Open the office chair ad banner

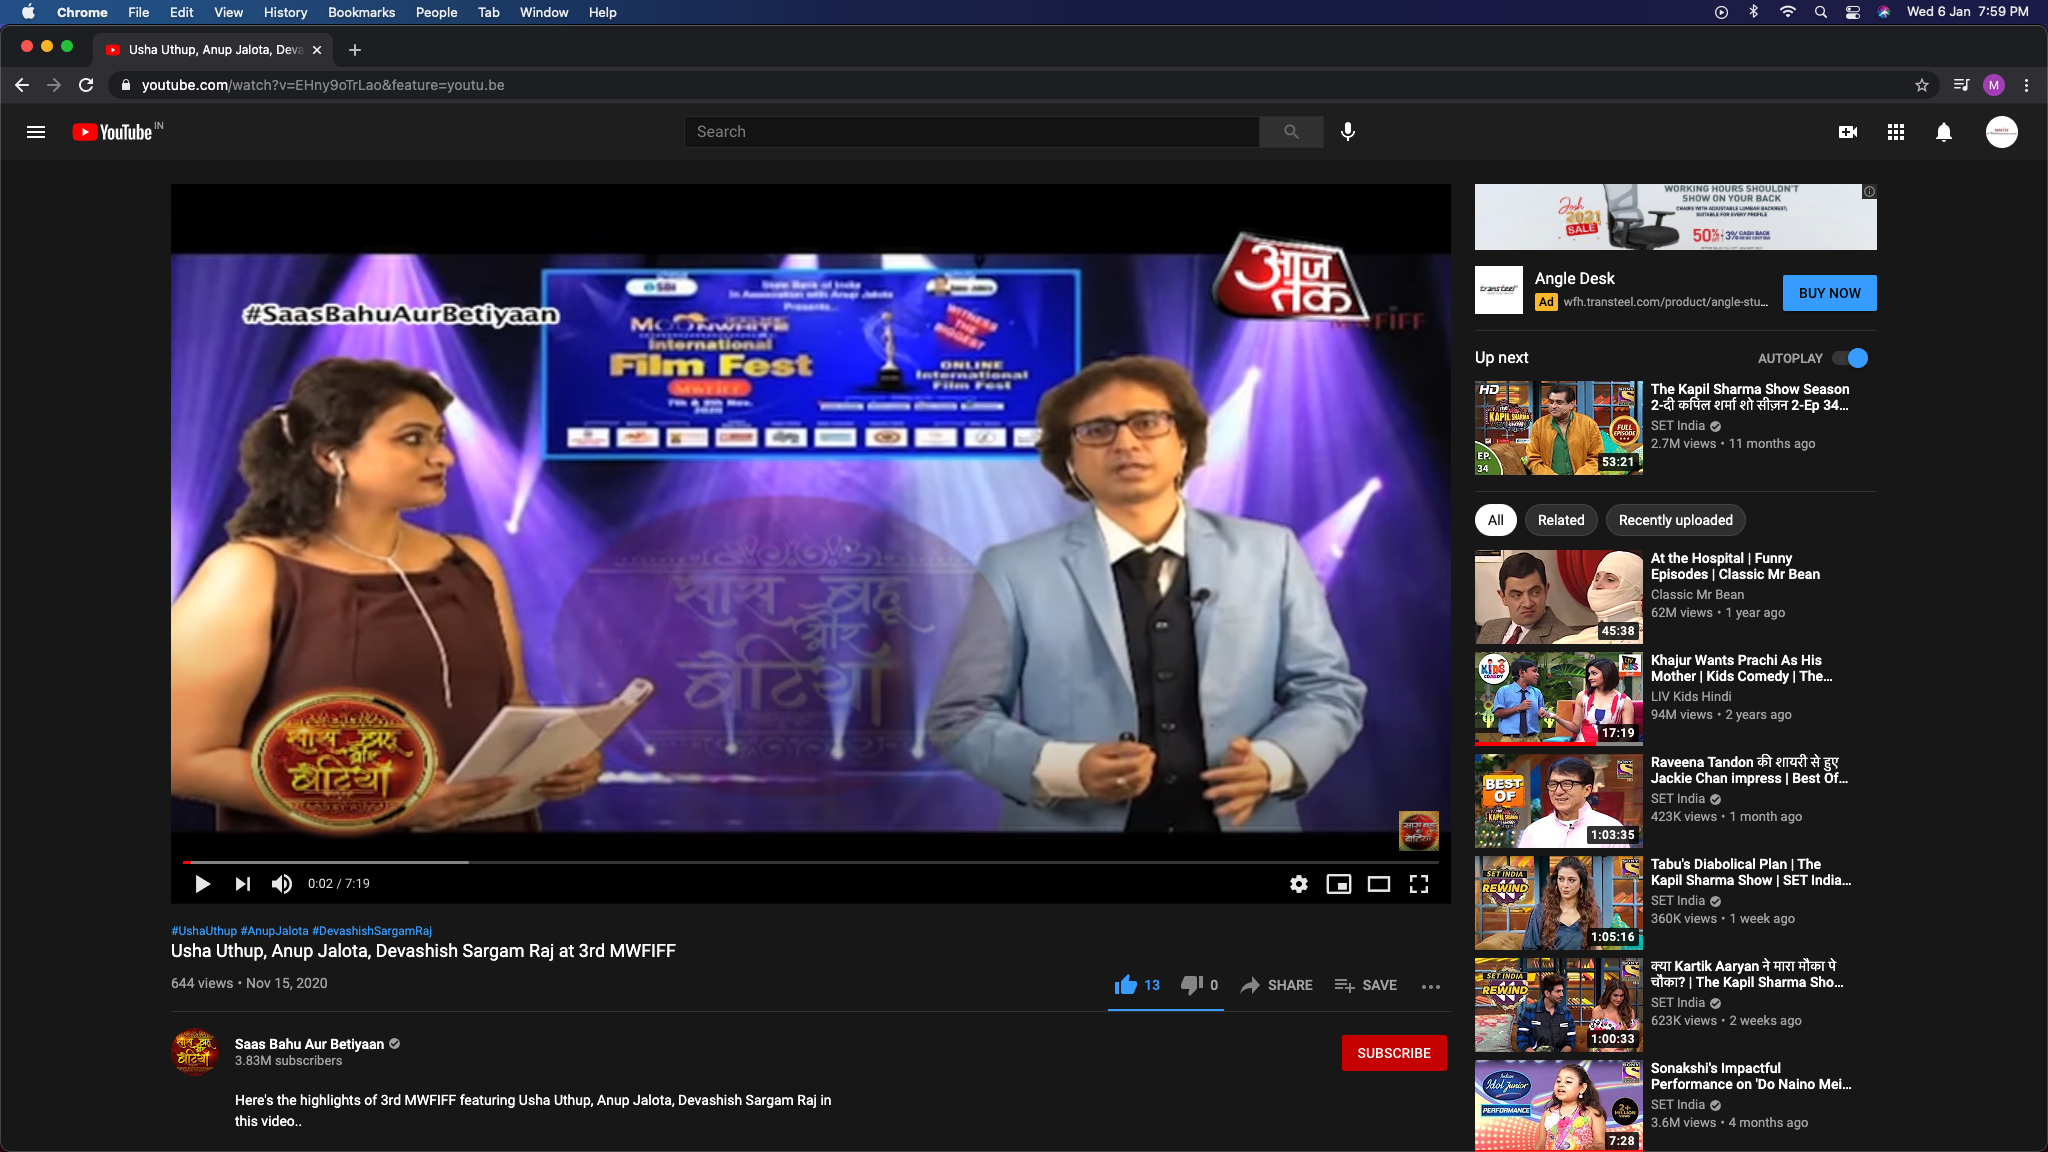pyautogui.click(x=1675, y=217)
